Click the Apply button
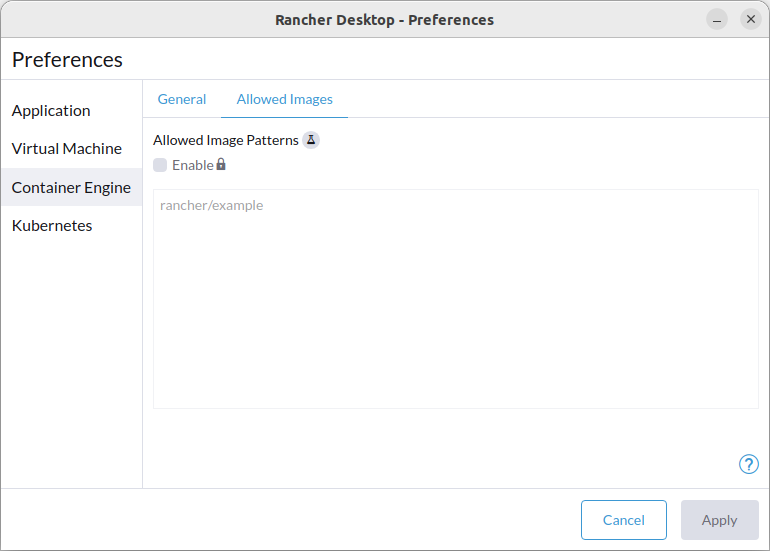The image size is (770, 551). tap(719, 520)
